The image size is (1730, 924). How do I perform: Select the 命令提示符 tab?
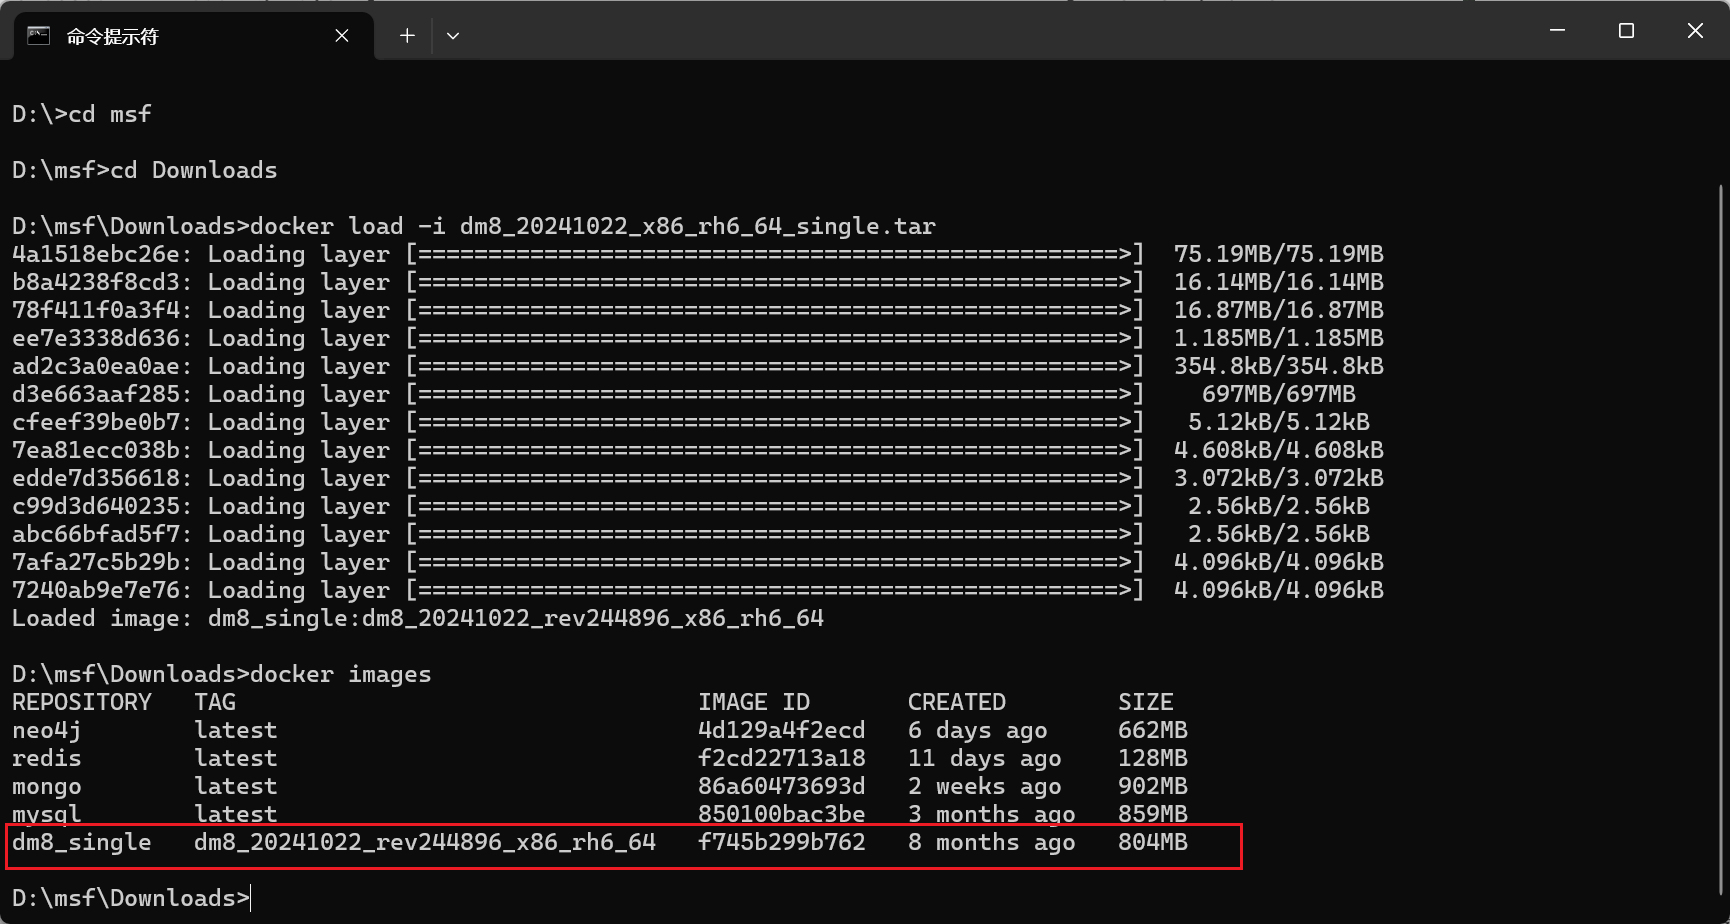(193, 36)
